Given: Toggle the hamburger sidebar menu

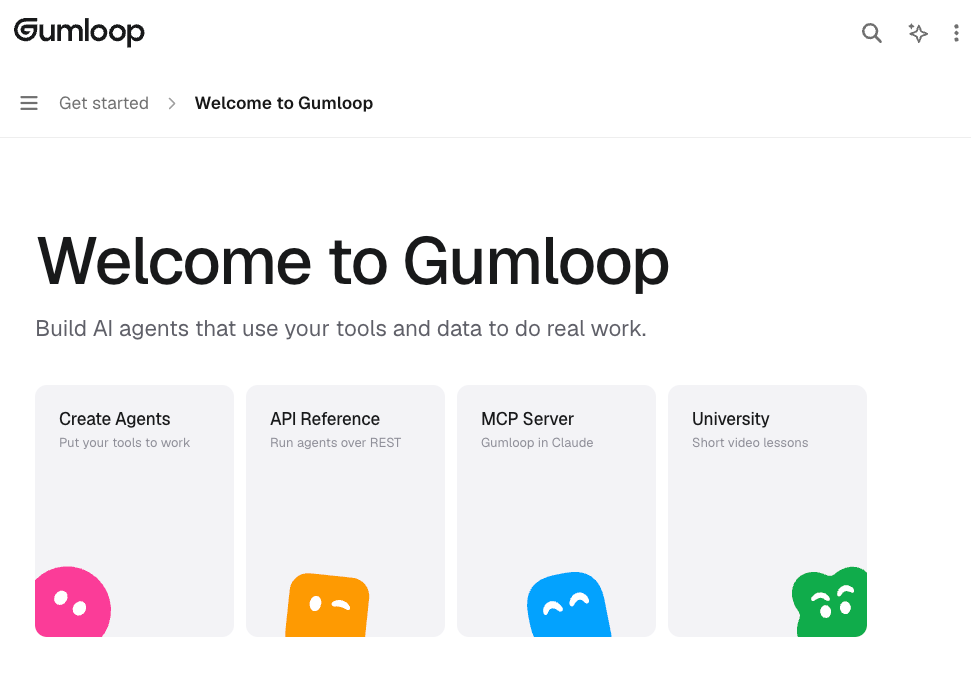Looking at the screenshot, I should coord(29,103).
